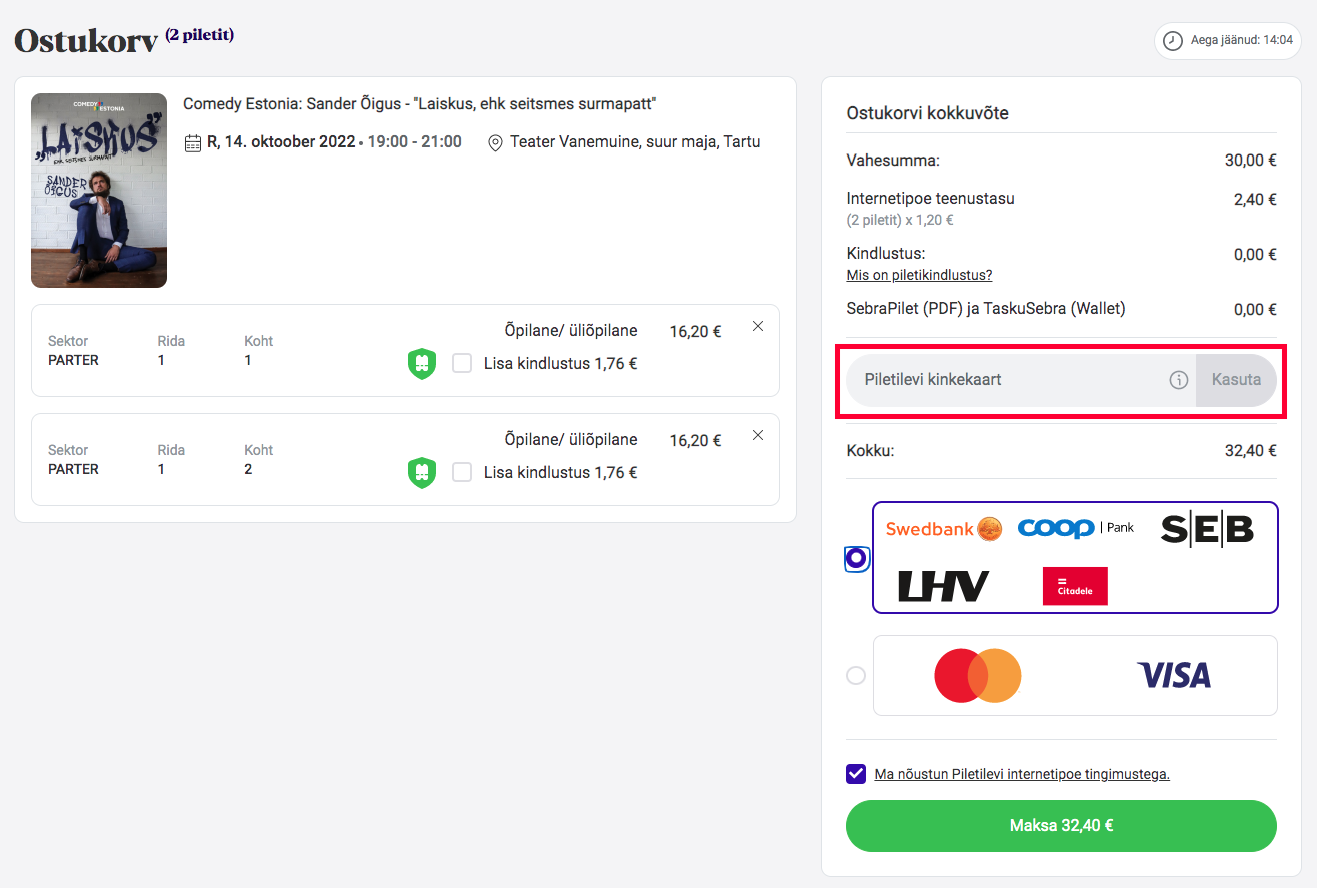Click the clock icon beside time remaining
The image size is (1317, 888).
1172,41
